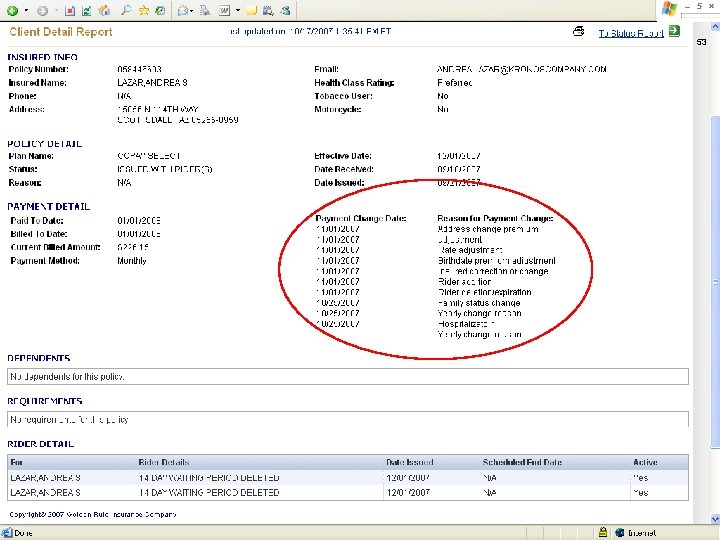Click the History icon in toolbar
The width and height of the screenshot is (720, 540).
coord(160,10)
